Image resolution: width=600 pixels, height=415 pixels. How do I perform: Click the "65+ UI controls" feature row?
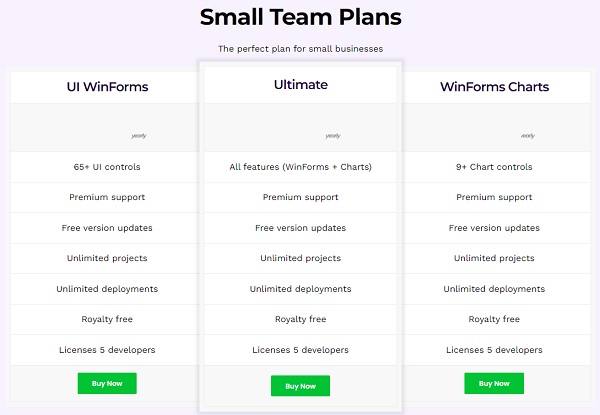(107, 167)
